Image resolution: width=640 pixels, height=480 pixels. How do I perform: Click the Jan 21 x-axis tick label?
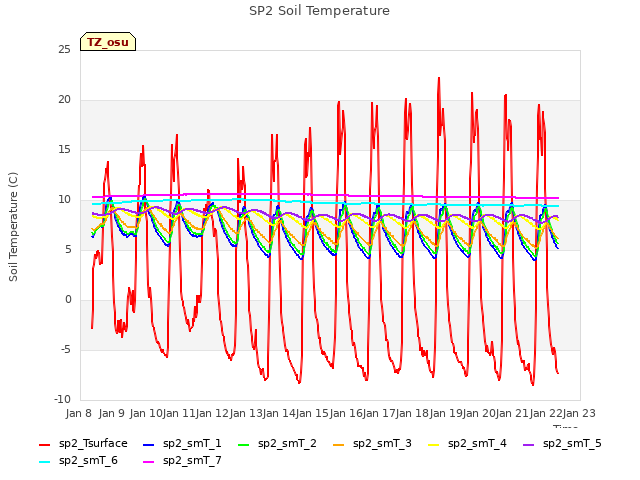coord(512,413)
